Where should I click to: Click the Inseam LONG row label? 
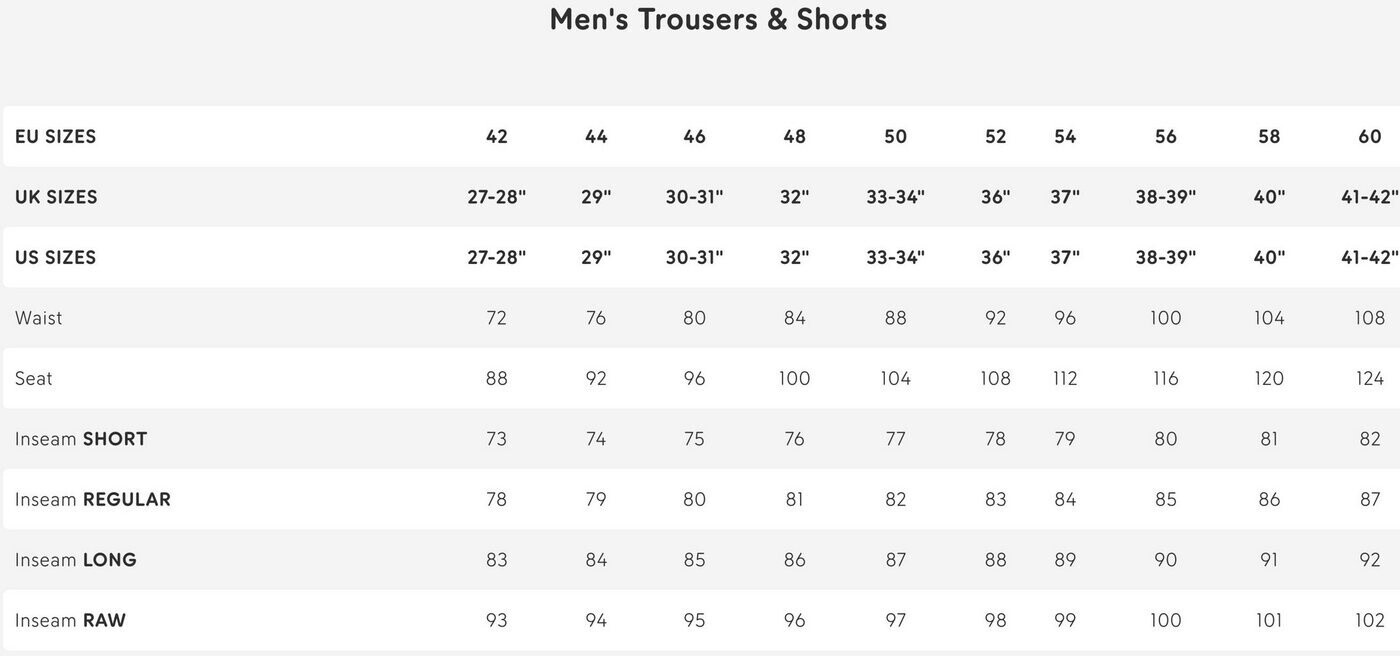point(76,560)
